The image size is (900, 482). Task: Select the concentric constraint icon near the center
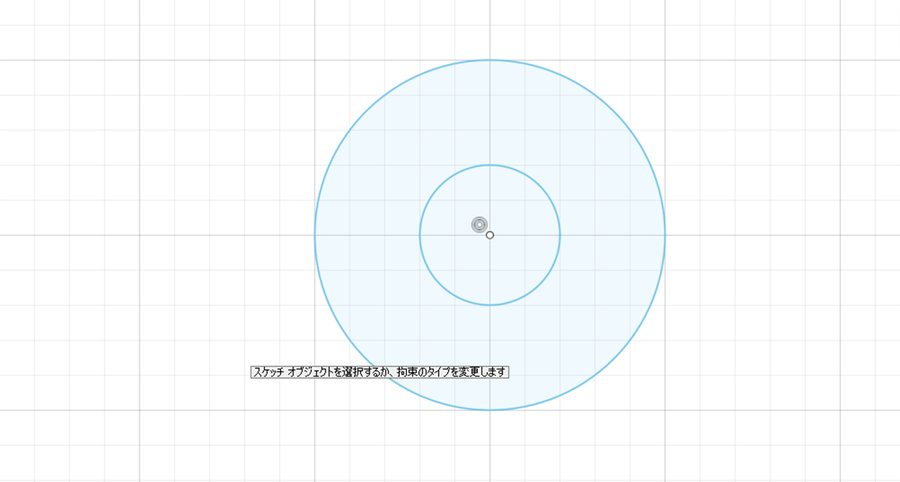click(479, 225)
